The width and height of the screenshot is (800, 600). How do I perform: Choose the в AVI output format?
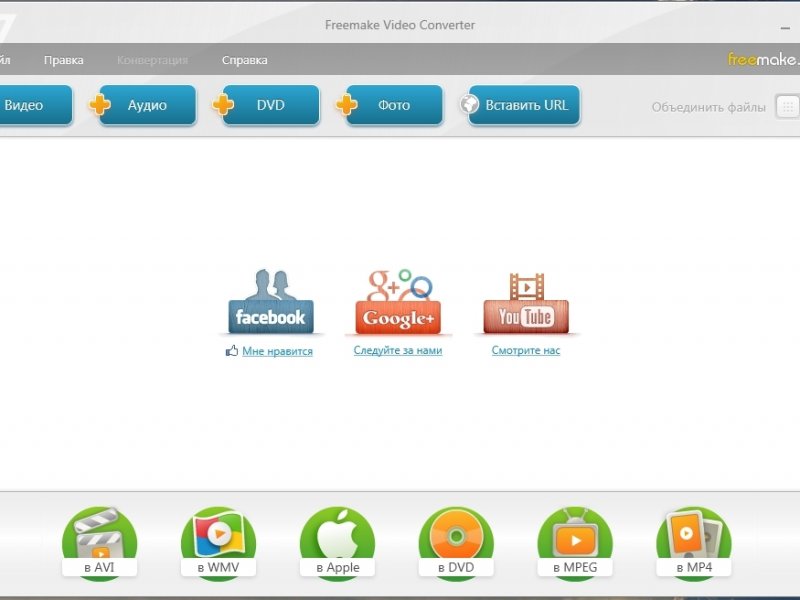[x=99, y=543]
